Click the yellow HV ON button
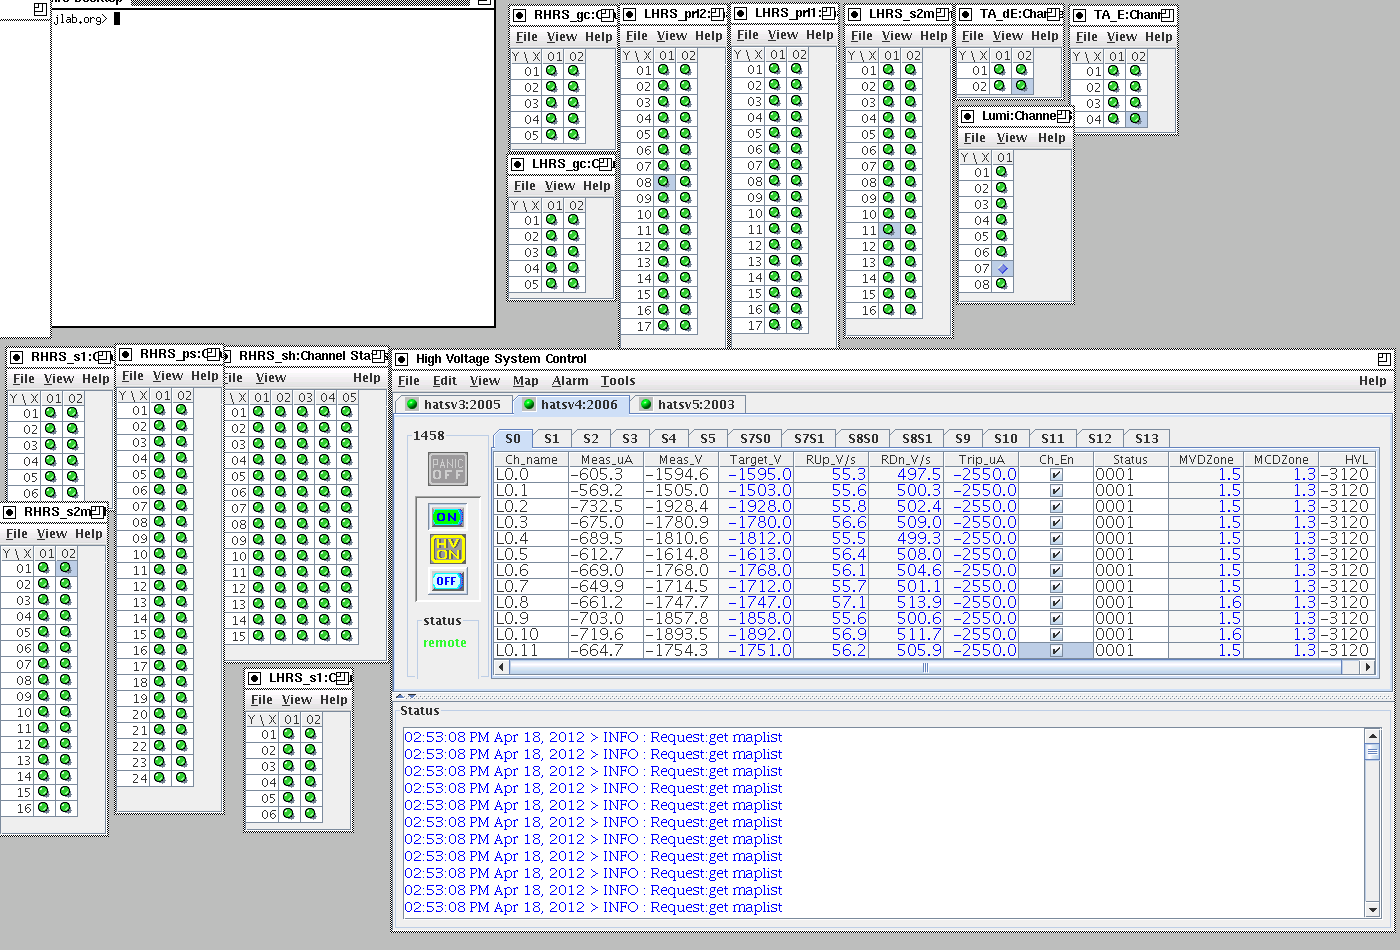Screen dimensions: 1400x950 [x=447, y=548]
